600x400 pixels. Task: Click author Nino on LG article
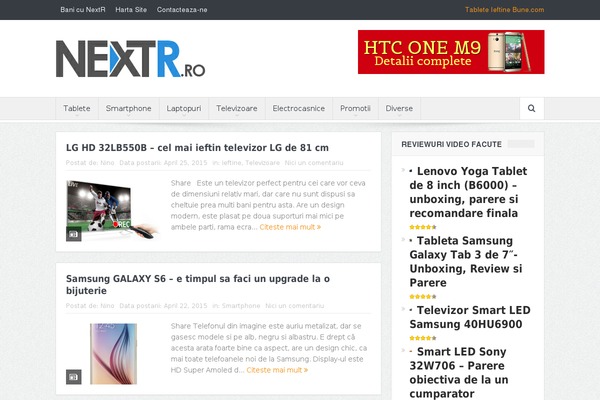107,163
